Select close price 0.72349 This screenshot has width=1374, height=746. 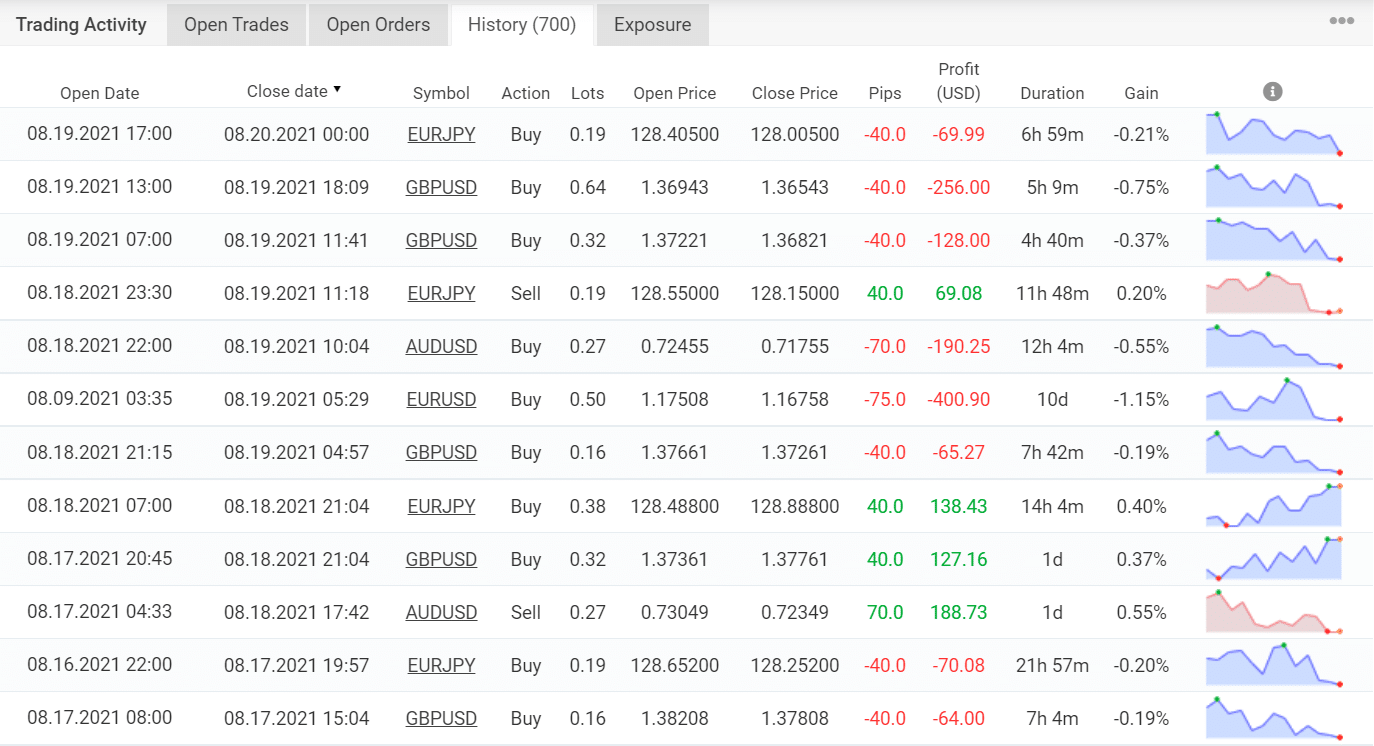click(795, 612)
